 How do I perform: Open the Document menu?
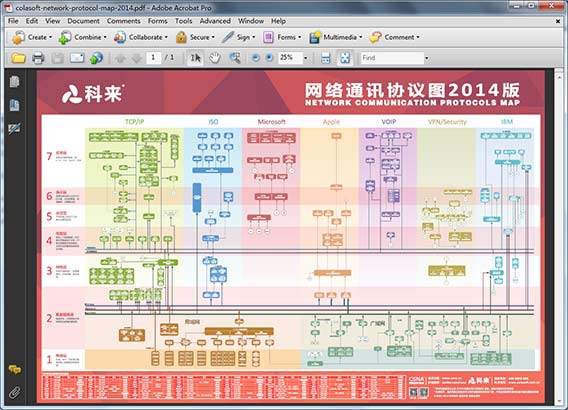tap(83, 21)
